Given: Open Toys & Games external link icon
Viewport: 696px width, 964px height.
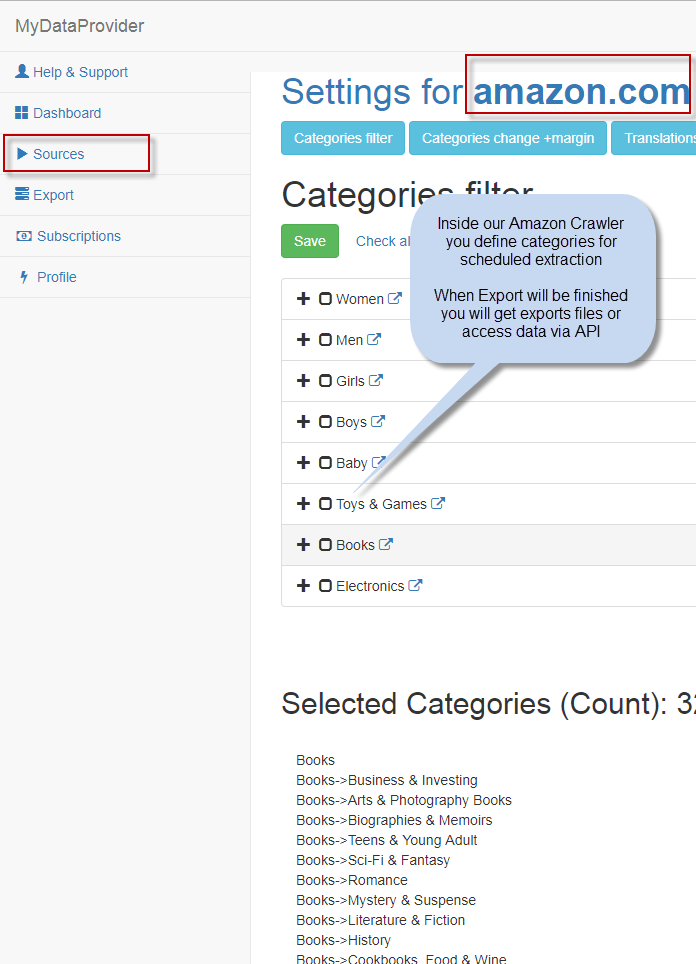Looking at the screenshot, I should 438,504.
